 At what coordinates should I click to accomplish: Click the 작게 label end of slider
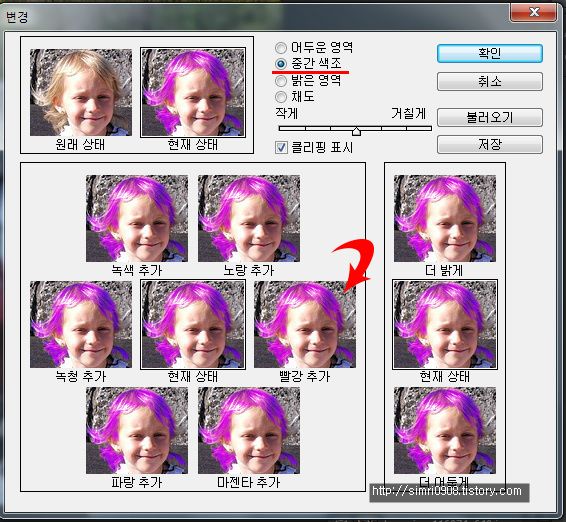[x=287, y=114]
